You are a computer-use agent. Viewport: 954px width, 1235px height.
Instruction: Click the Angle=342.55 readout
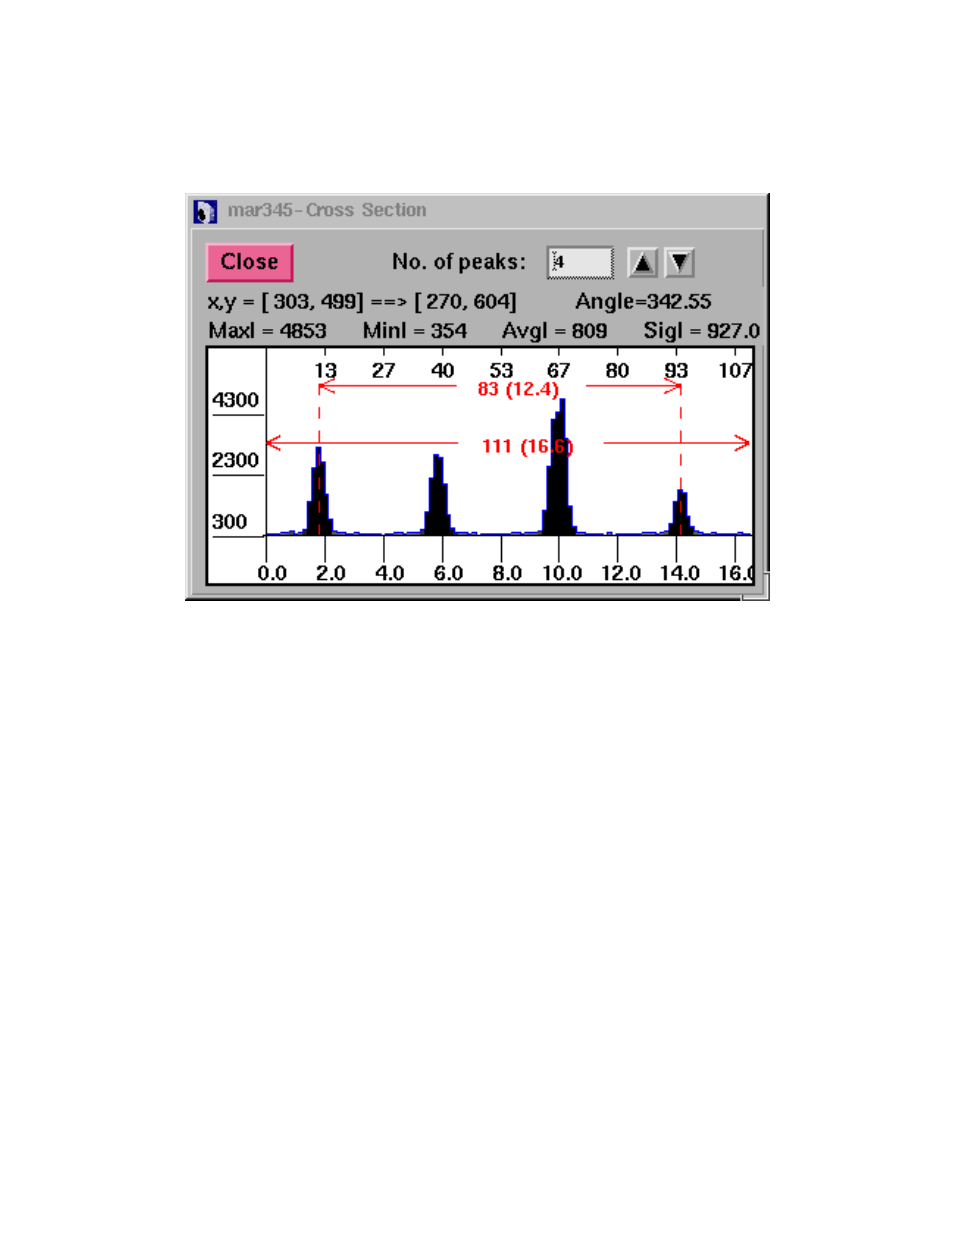coord(643,301)
